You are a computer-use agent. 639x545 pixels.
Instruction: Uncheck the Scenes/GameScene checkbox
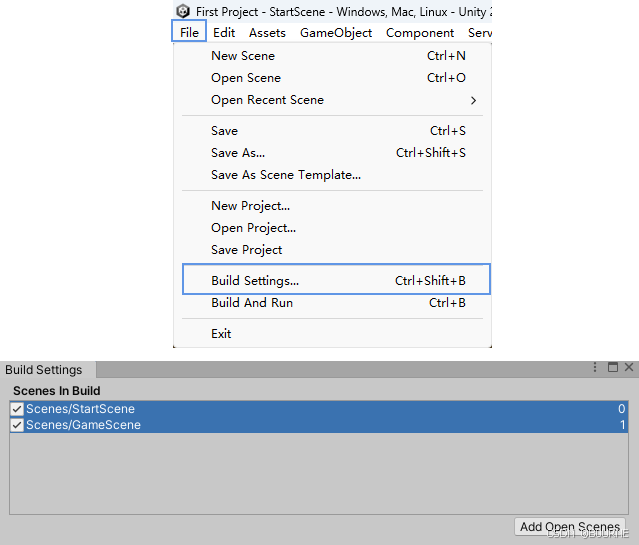pos(17,425)
